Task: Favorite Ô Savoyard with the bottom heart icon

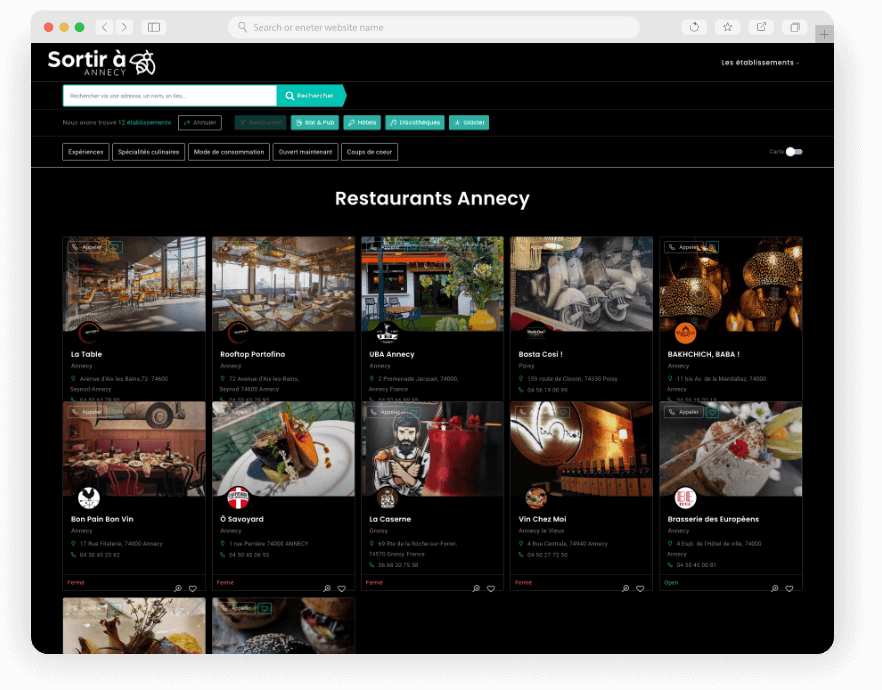Action: pyautogui.click(x=342, y=588)
